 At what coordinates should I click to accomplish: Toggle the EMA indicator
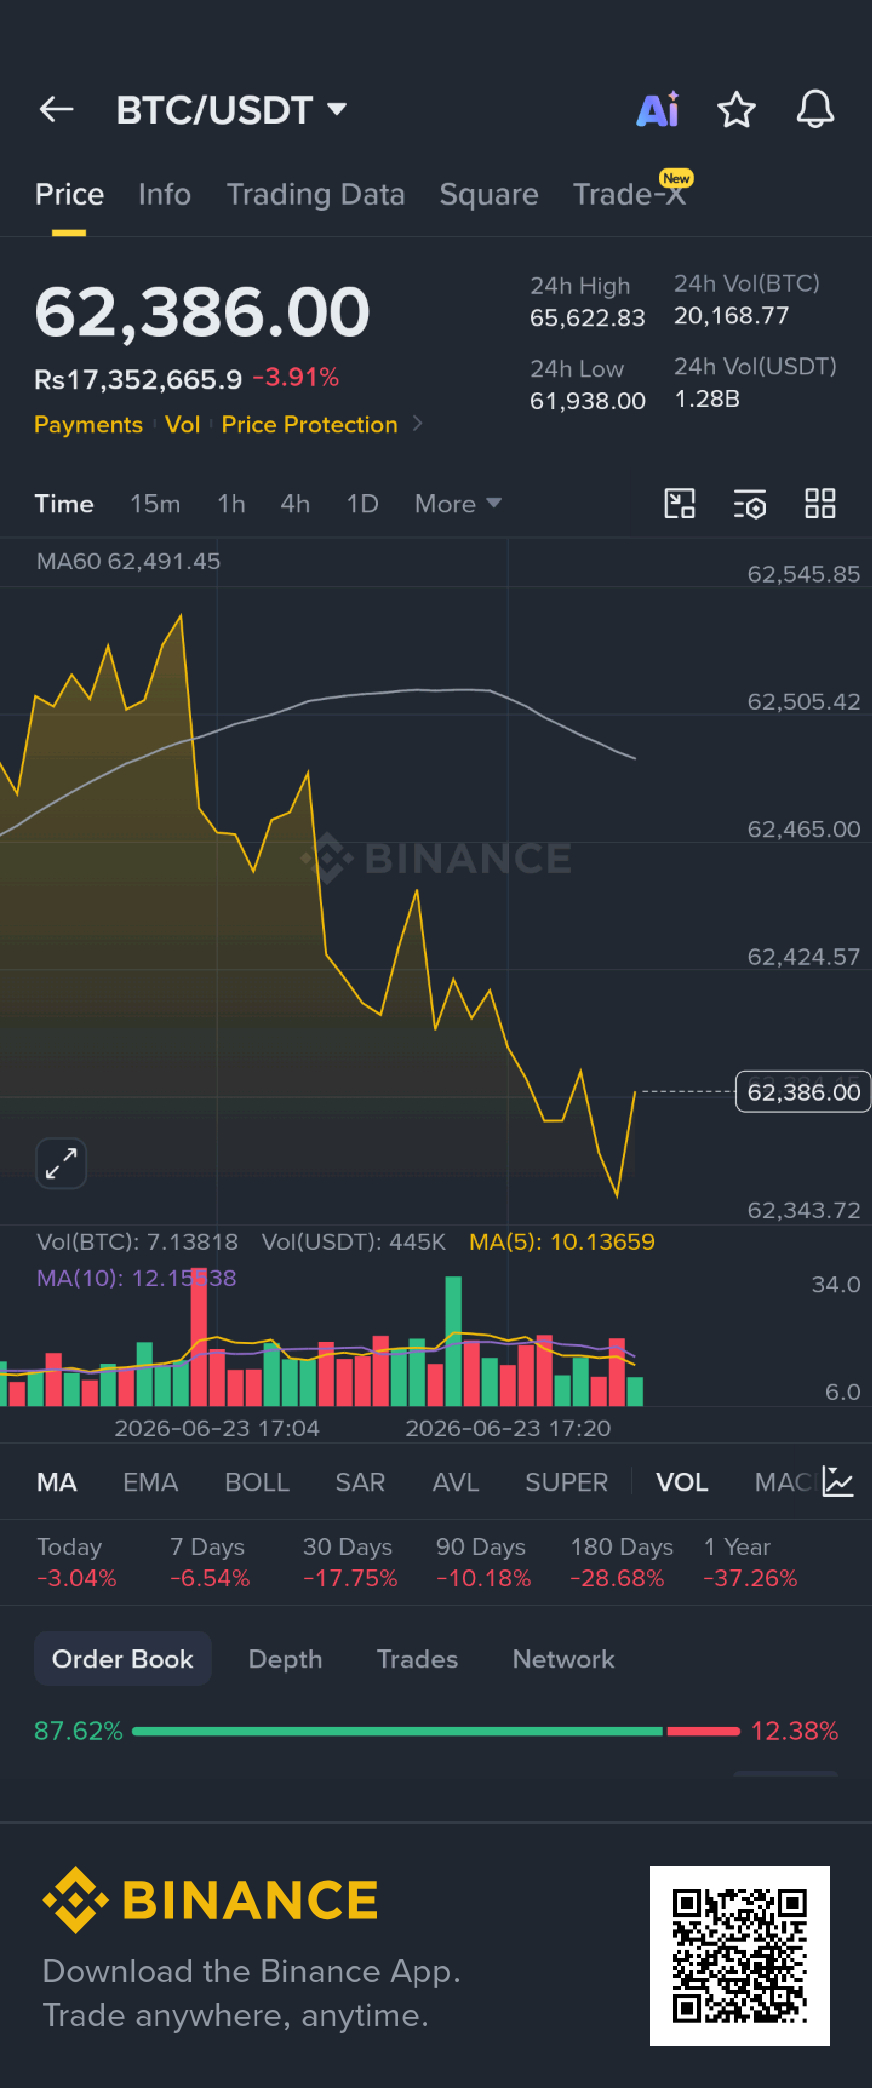(150, 1482)
